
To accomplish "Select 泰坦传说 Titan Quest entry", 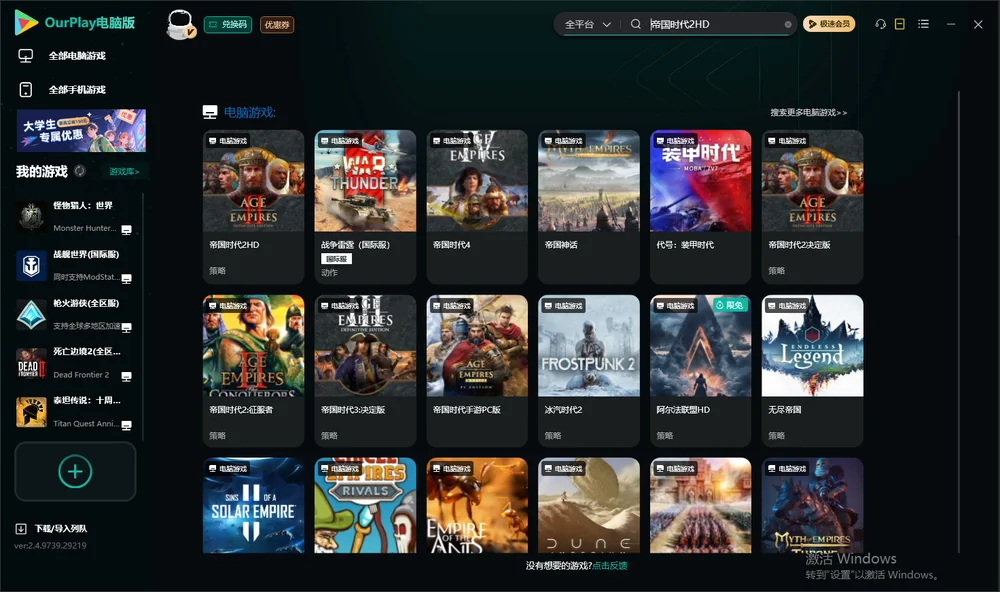I will (x=75, y=412).
